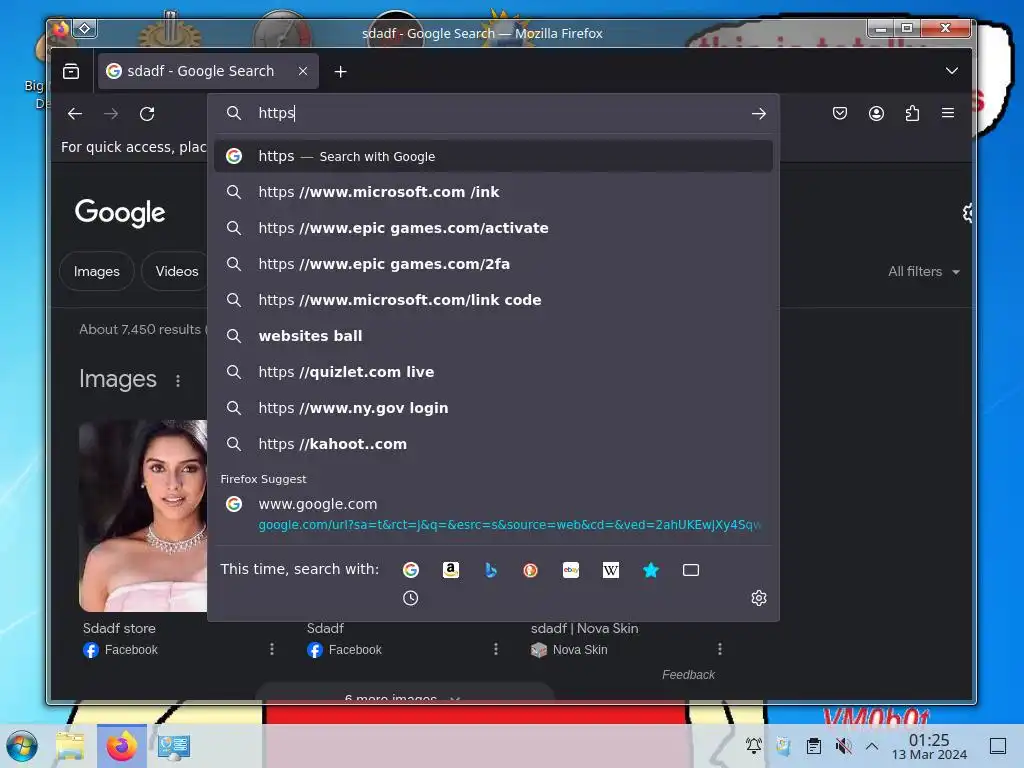Open a new tab with plus button
The image size is (1024, 768).
click(340, 71)
